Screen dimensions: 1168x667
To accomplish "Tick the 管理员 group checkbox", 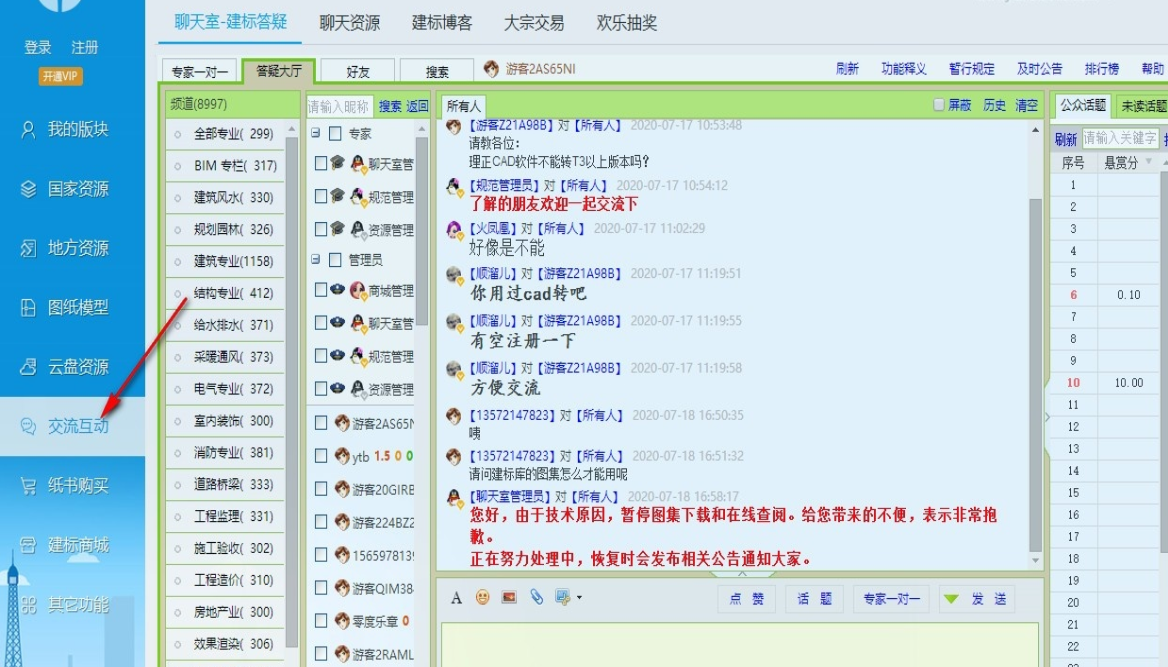I will (335, 259).
